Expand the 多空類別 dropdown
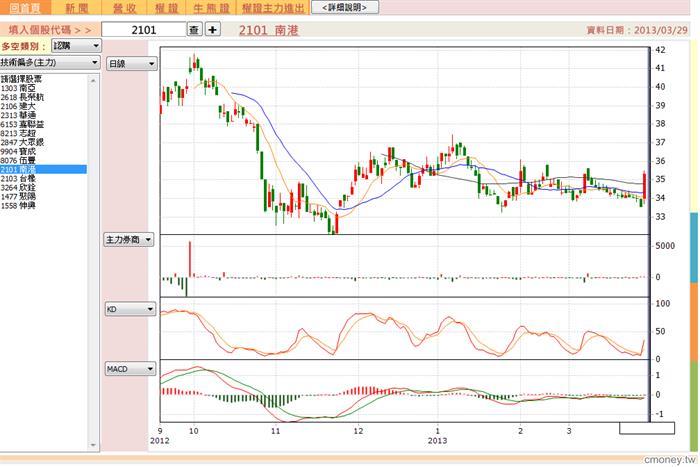 (76, 46)
